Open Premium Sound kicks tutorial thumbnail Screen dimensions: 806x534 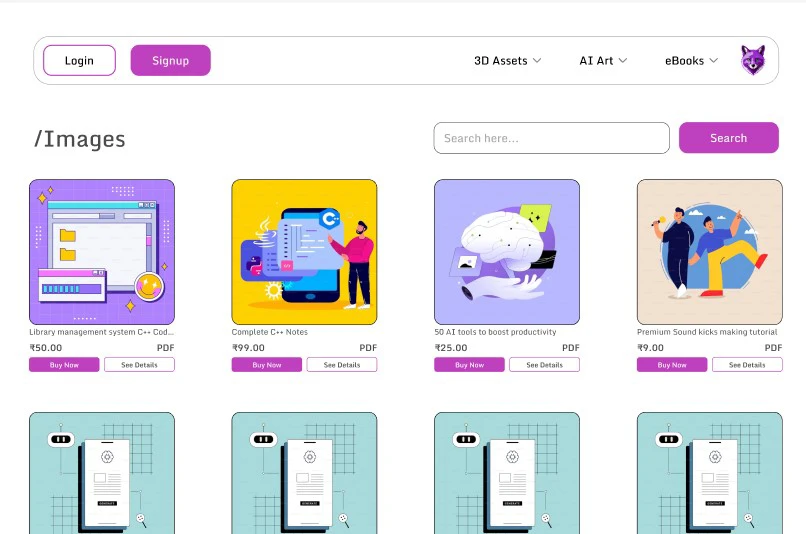point(709,252)
